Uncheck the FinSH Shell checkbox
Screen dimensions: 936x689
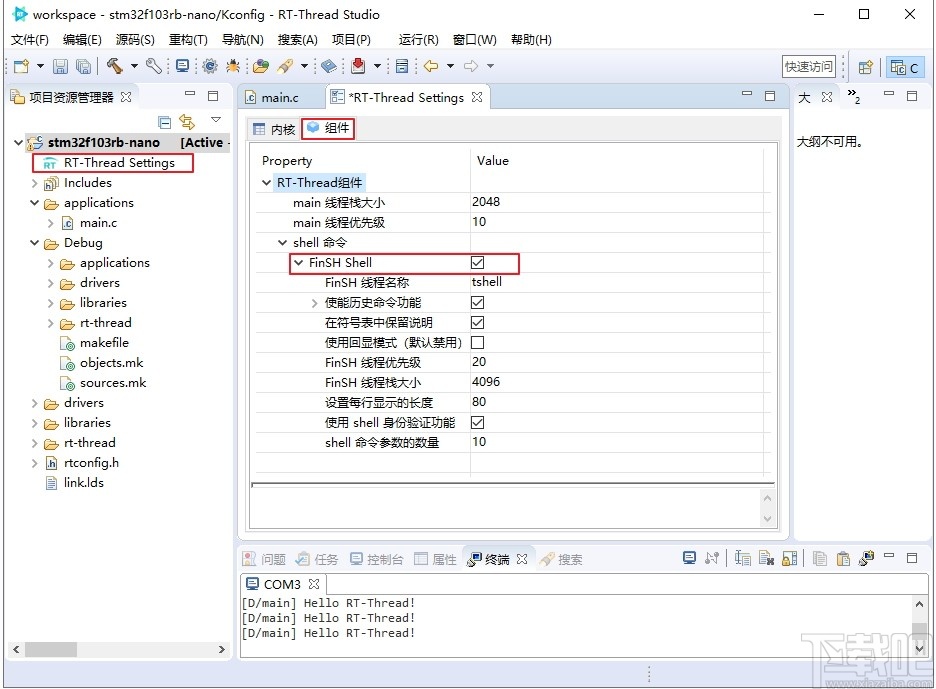click(477, 262)
